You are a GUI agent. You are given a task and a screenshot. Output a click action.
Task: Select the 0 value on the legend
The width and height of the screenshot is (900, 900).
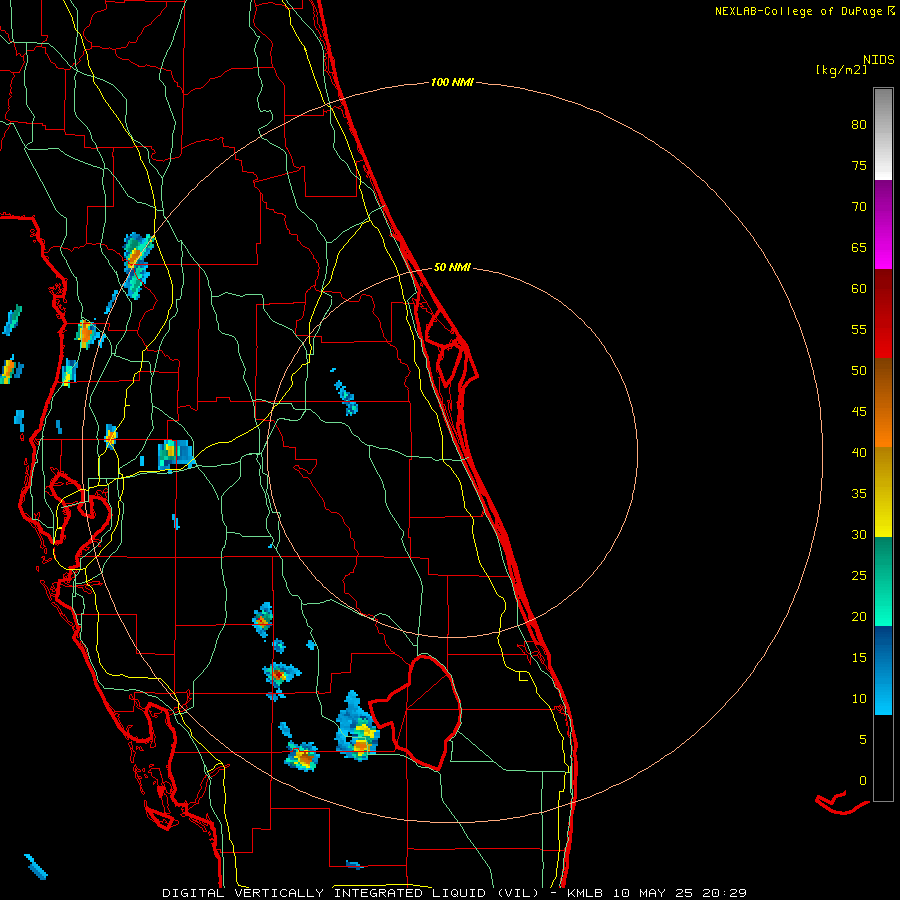pos(863,781)
